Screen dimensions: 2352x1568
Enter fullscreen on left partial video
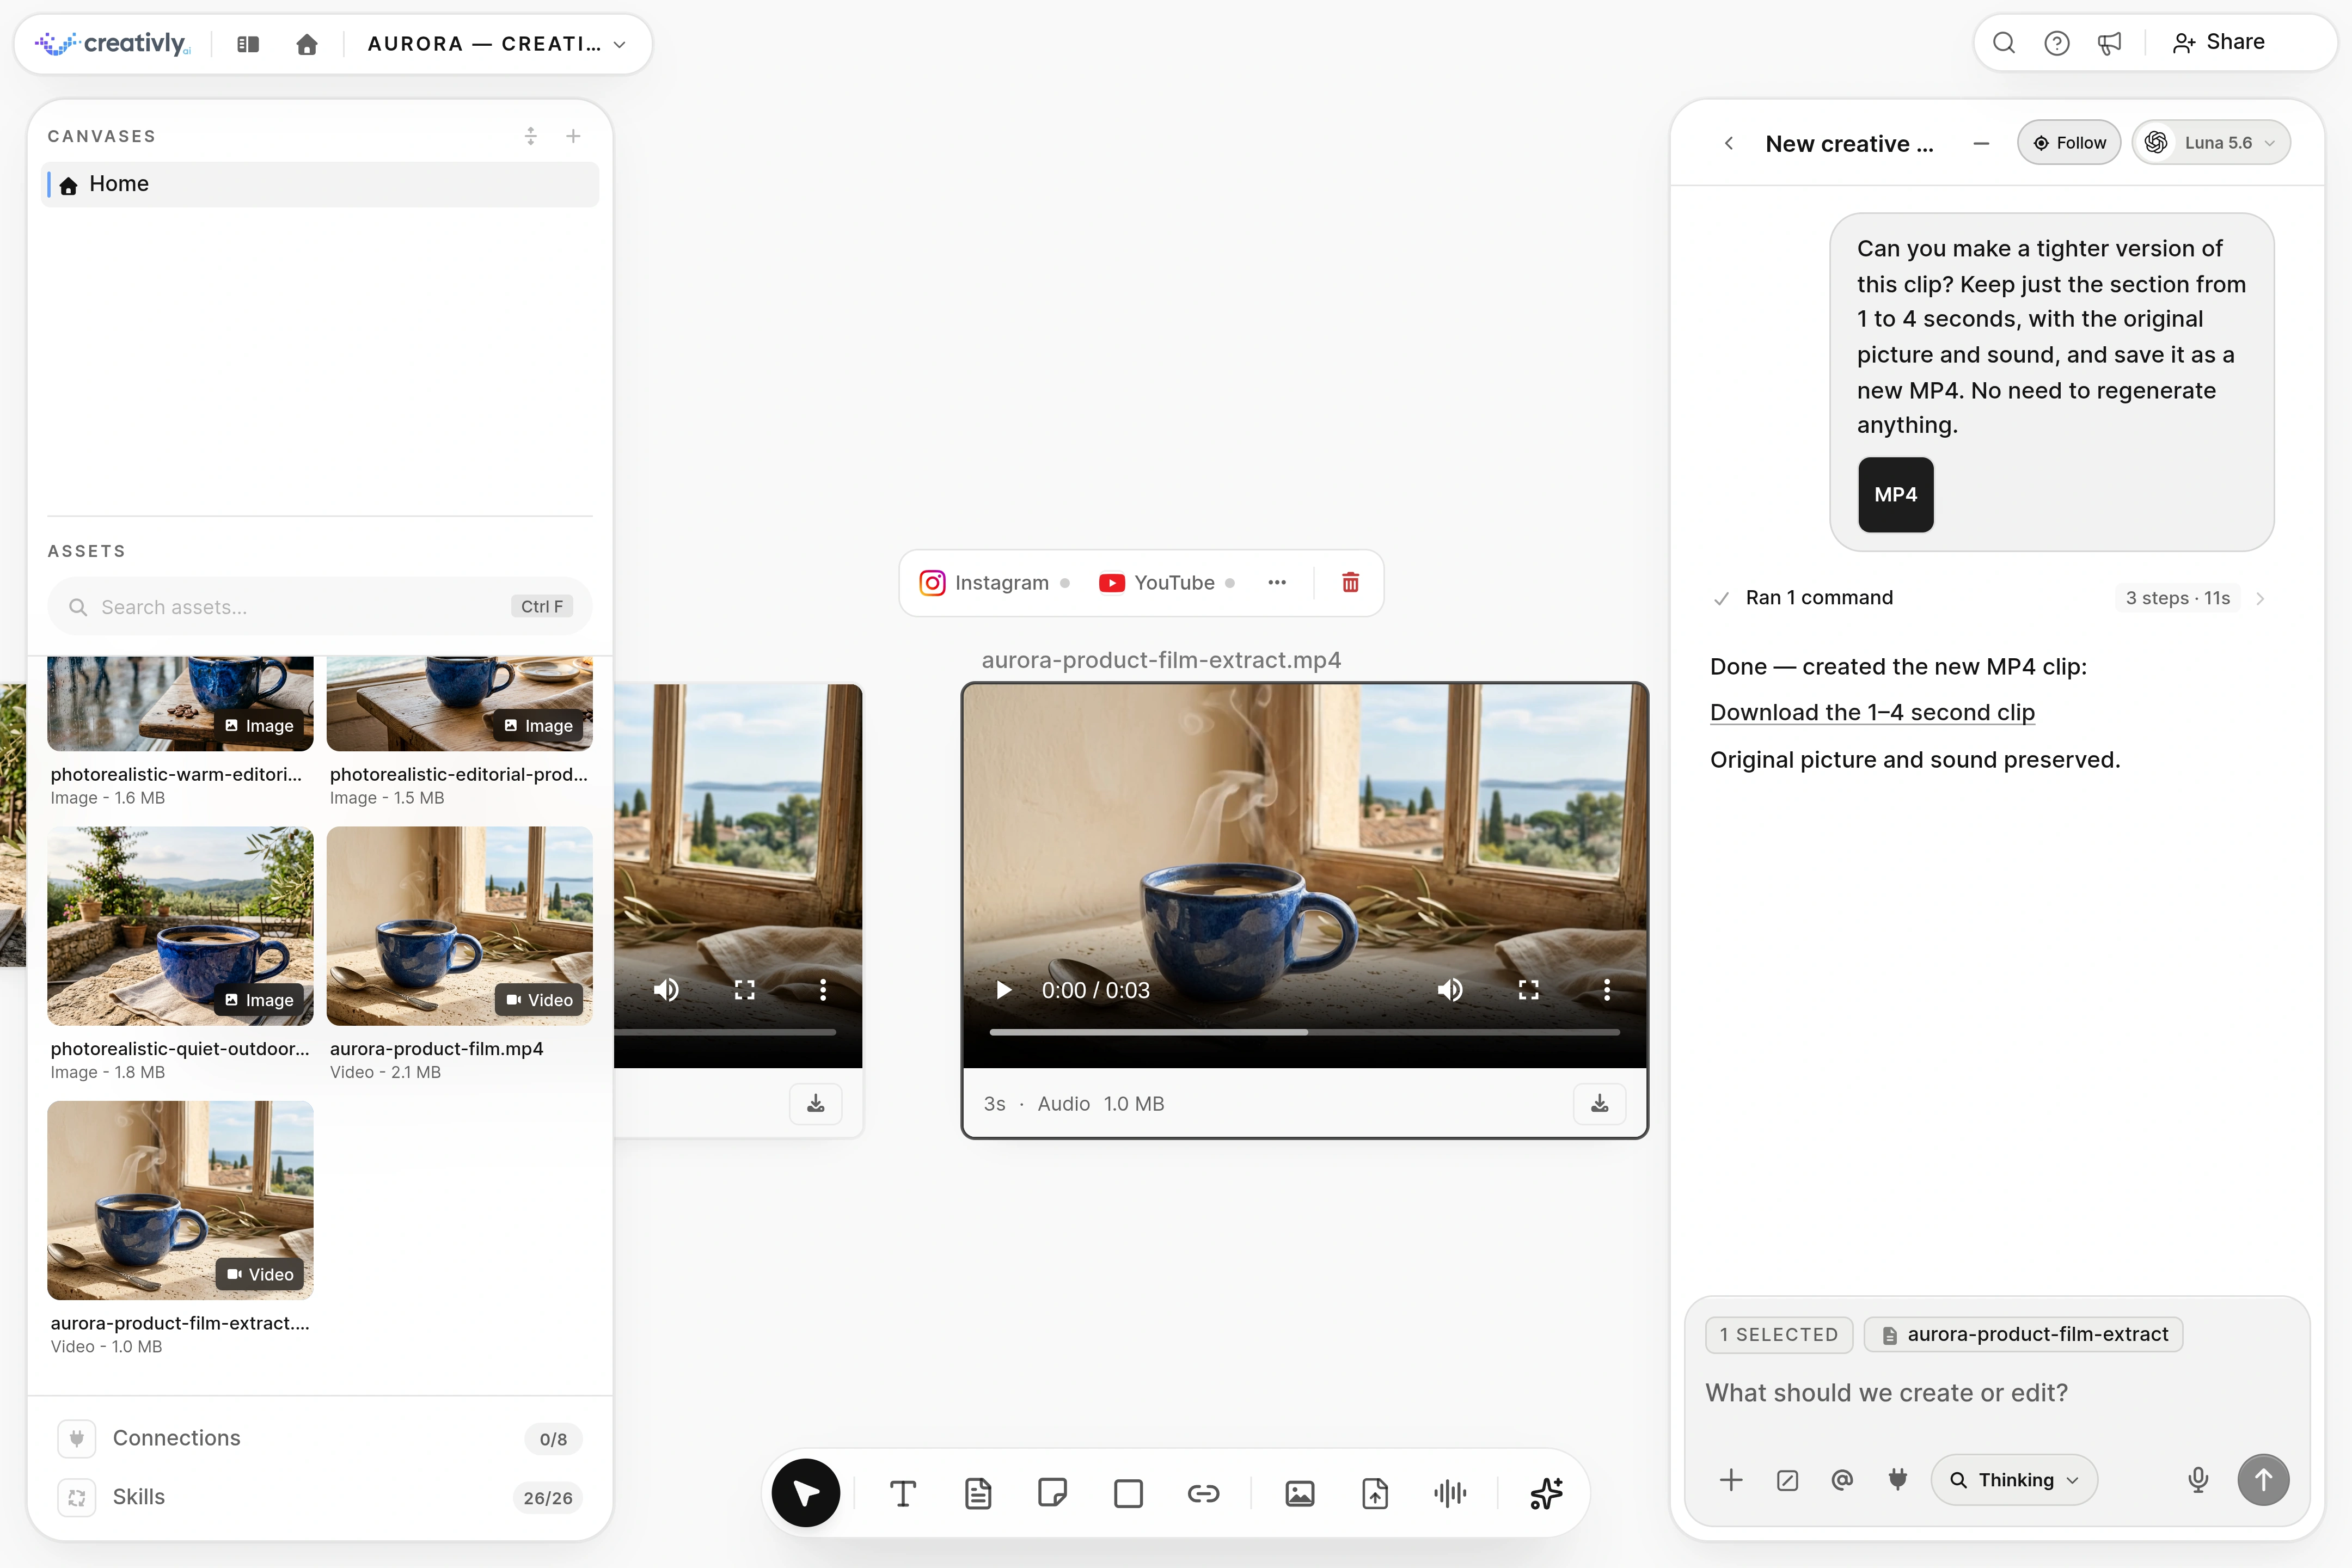(x=744, y=990)
